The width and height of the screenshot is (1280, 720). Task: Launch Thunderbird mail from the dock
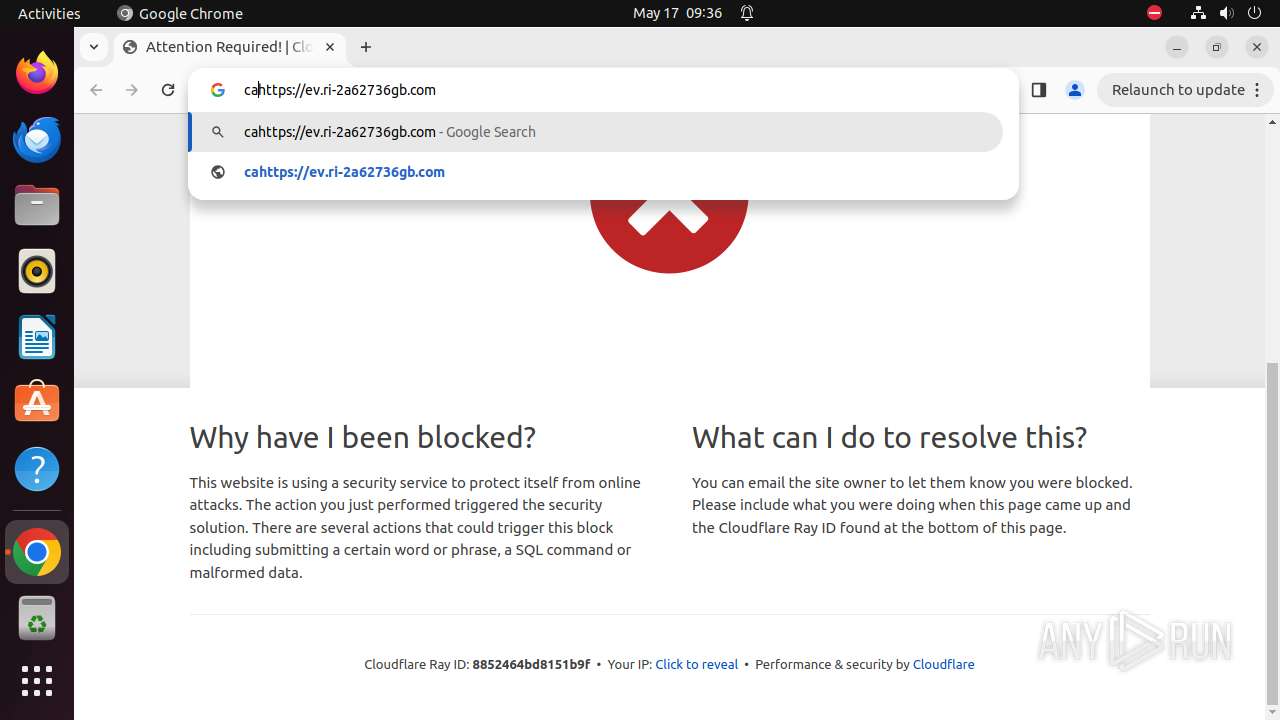pos(37,139)
